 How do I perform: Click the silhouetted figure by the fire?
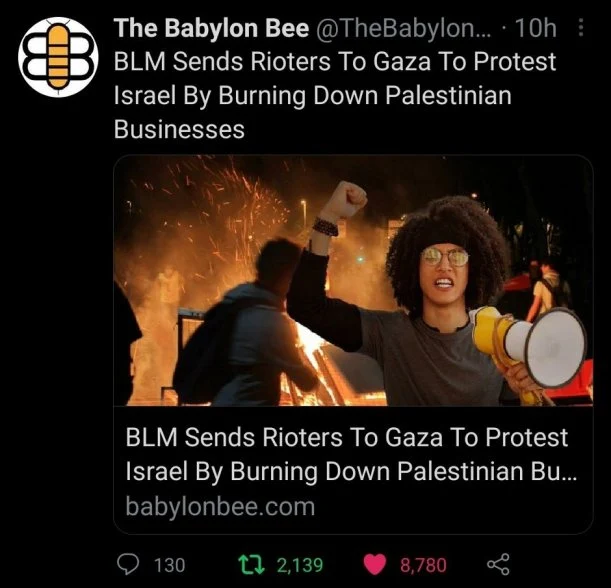[x=244, y=323]
